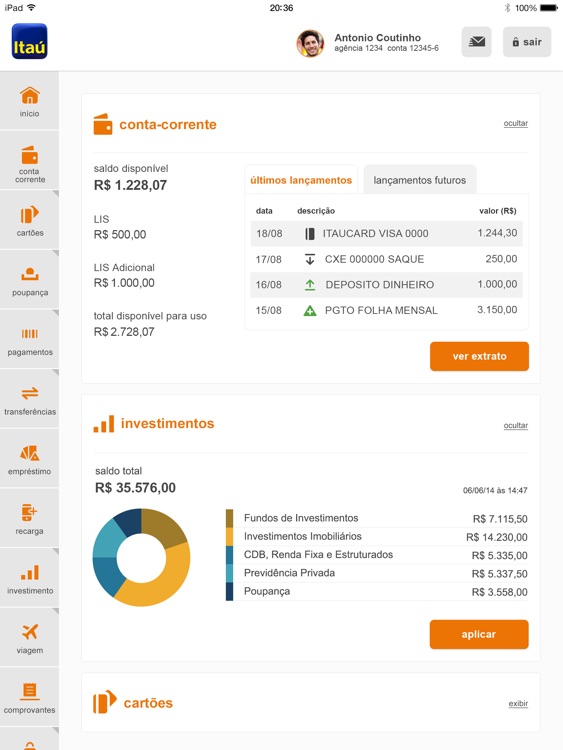The height and width of the screenshot is (750, 563).
Task: Switch to the lançamentos futuros tab
Action: 419,180
